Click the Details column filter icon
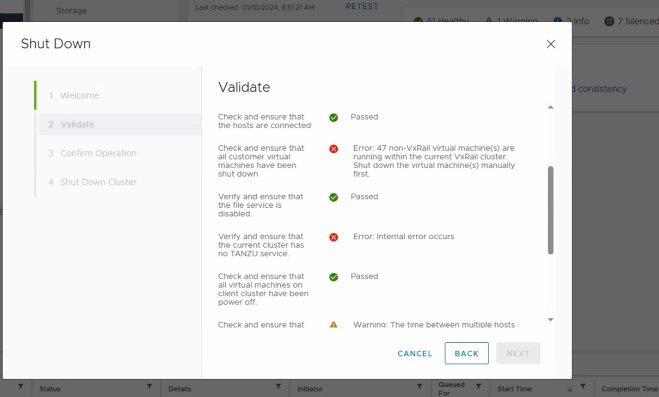 (278, 386)
